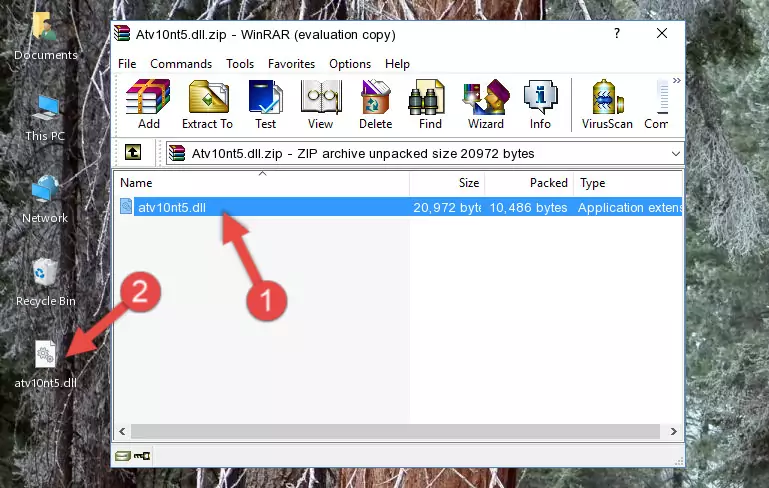Expand the archive path dropdown
This screenshot has height=488, width=769.
coord(676,154)
